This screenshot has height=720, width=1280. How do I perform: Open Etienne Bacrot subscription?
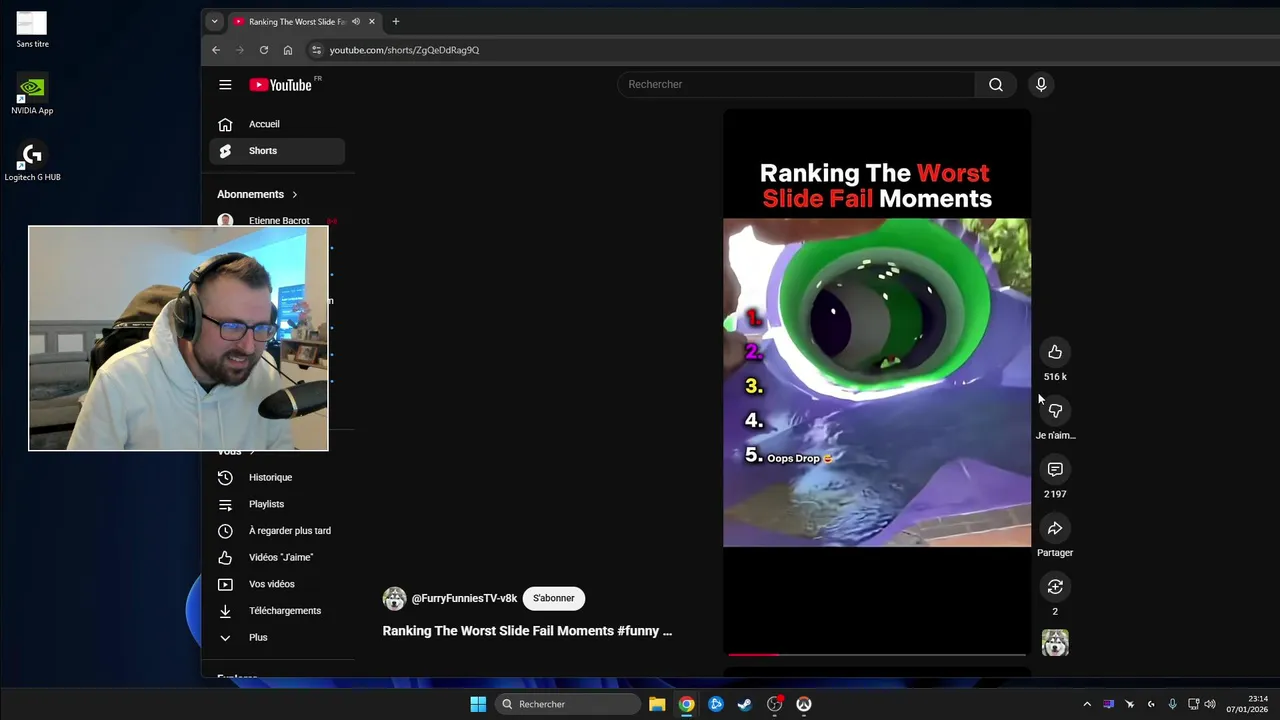pyautogui.click(x=277, y=220)
